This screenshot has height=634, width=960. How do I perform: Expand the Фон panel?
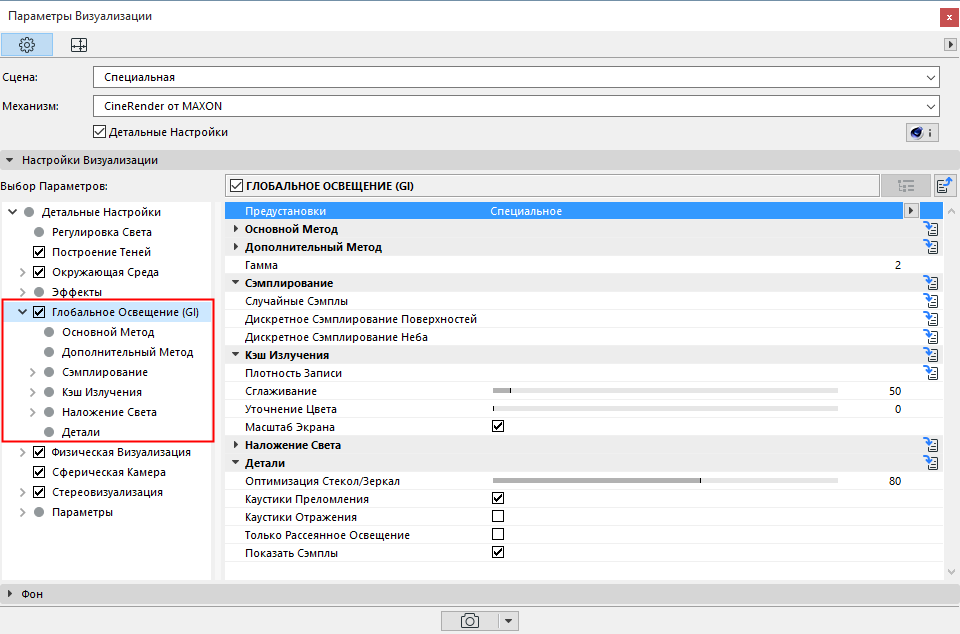pyautogui.click(x=10, y=594)
